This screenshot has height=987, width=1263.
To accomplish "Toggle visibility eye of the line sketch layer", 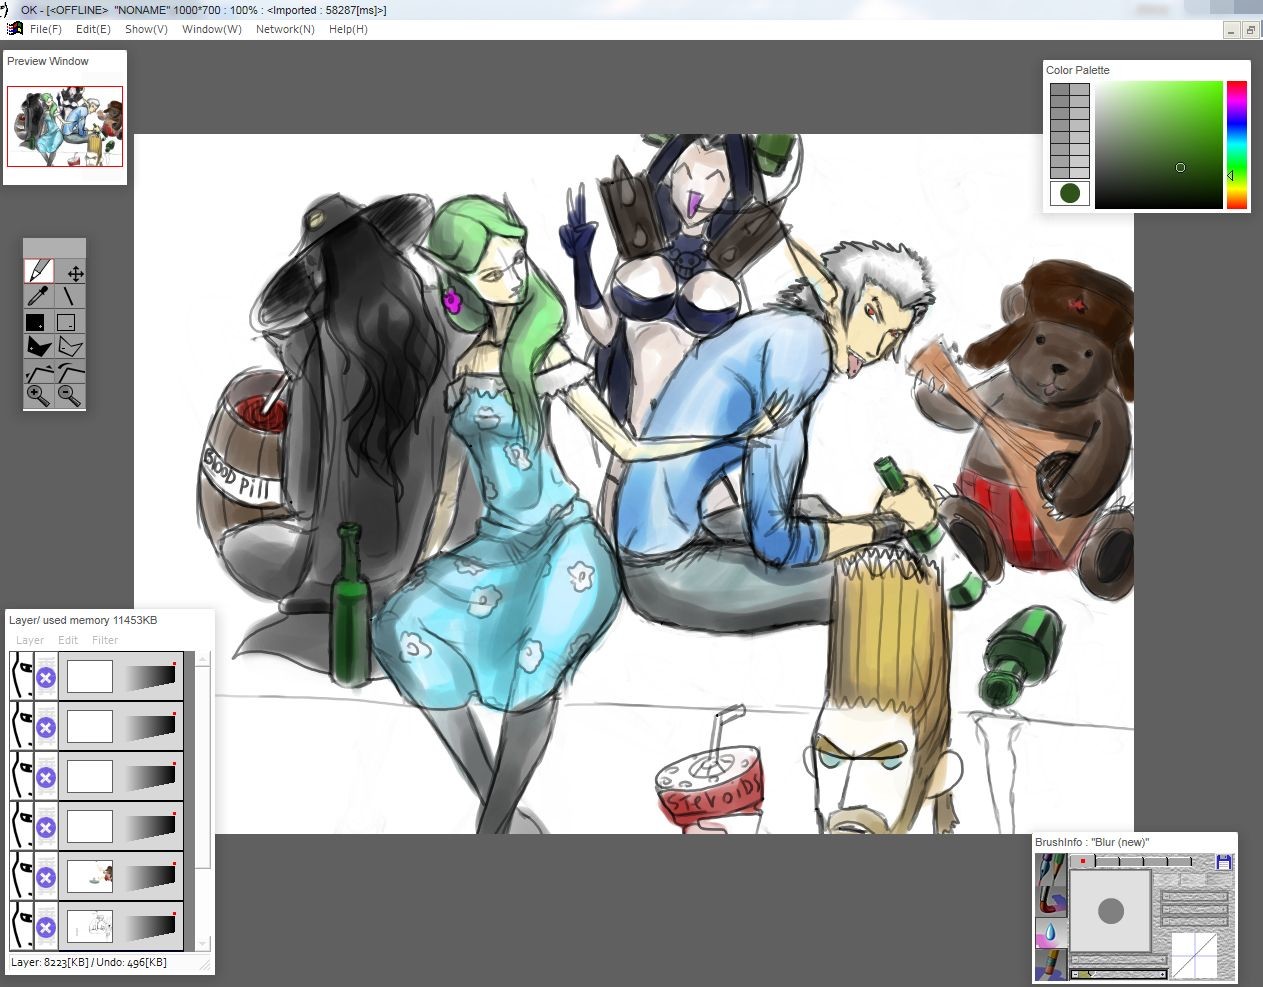I will [x=21, y=926].
